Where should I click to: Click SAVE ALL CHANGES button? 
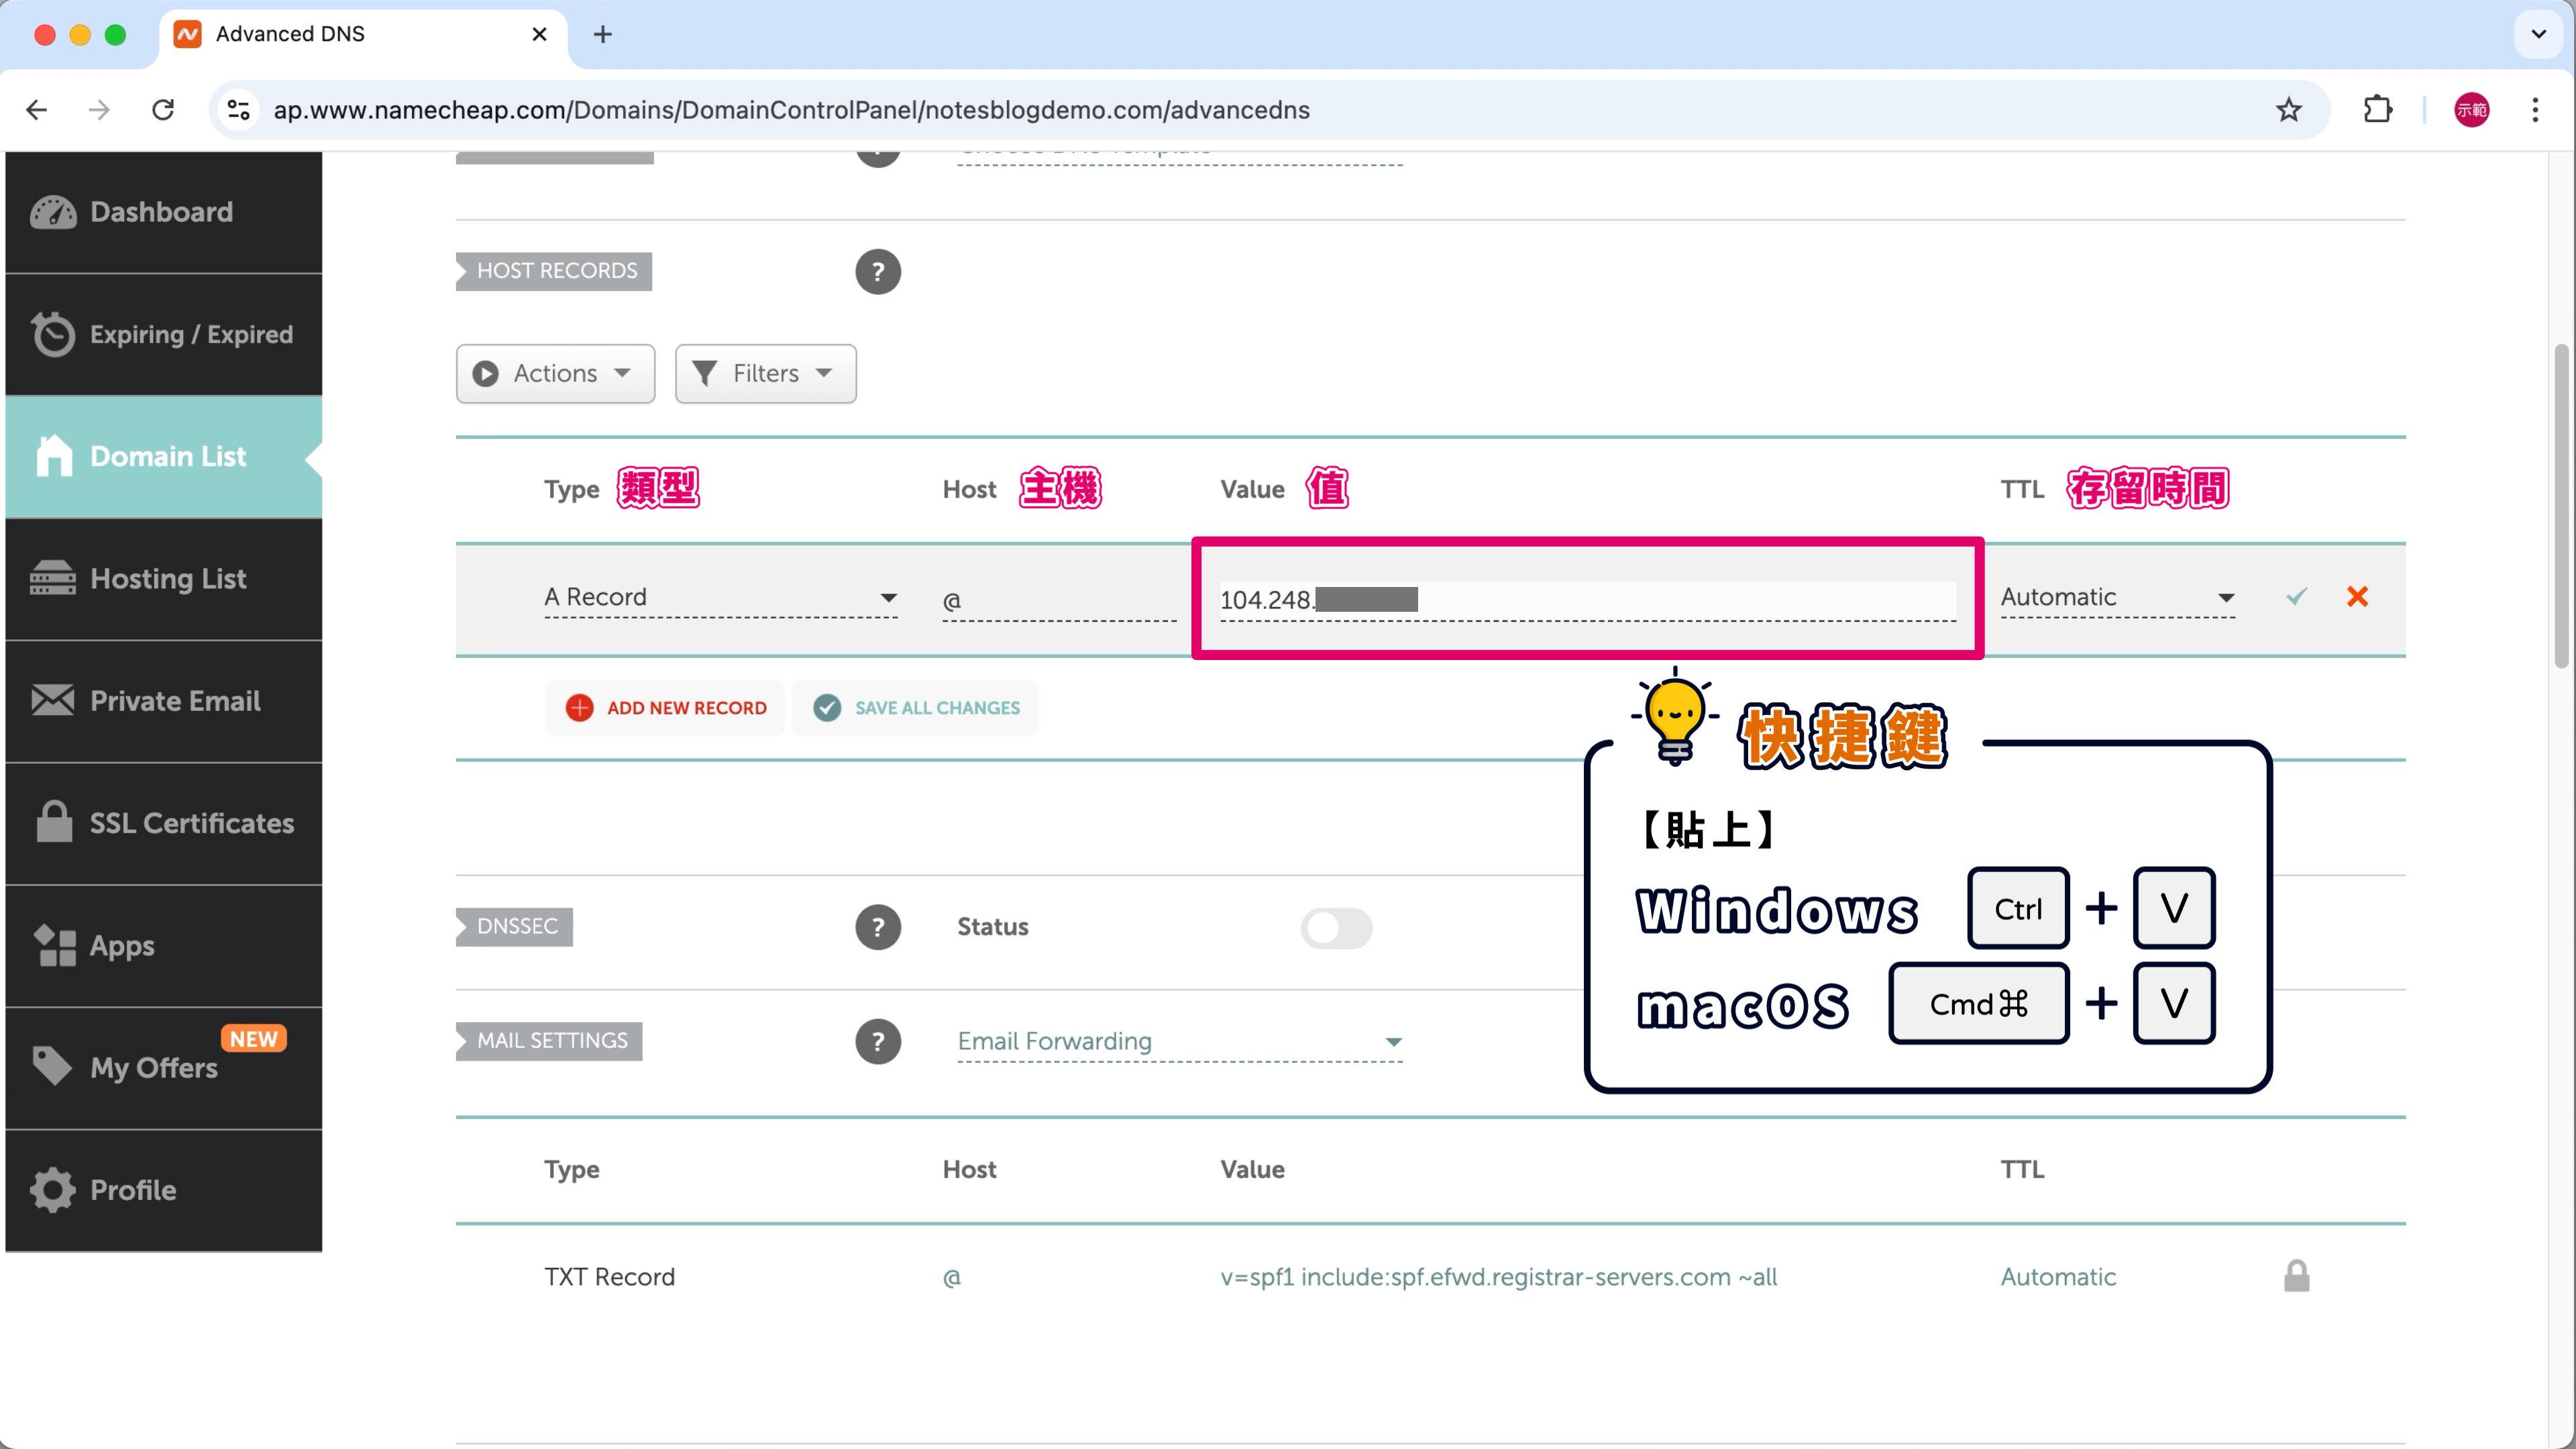[x=915, y=708]
